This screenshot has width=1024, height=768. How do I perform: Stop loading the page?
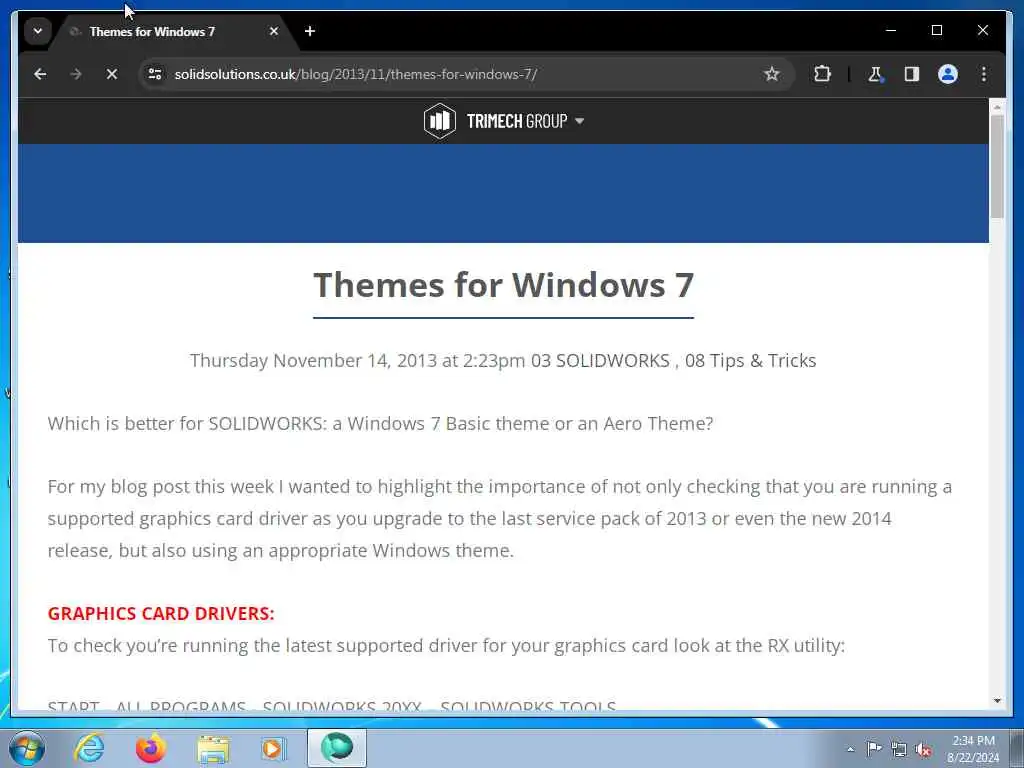pyautogui.click(x=112, y=74)
